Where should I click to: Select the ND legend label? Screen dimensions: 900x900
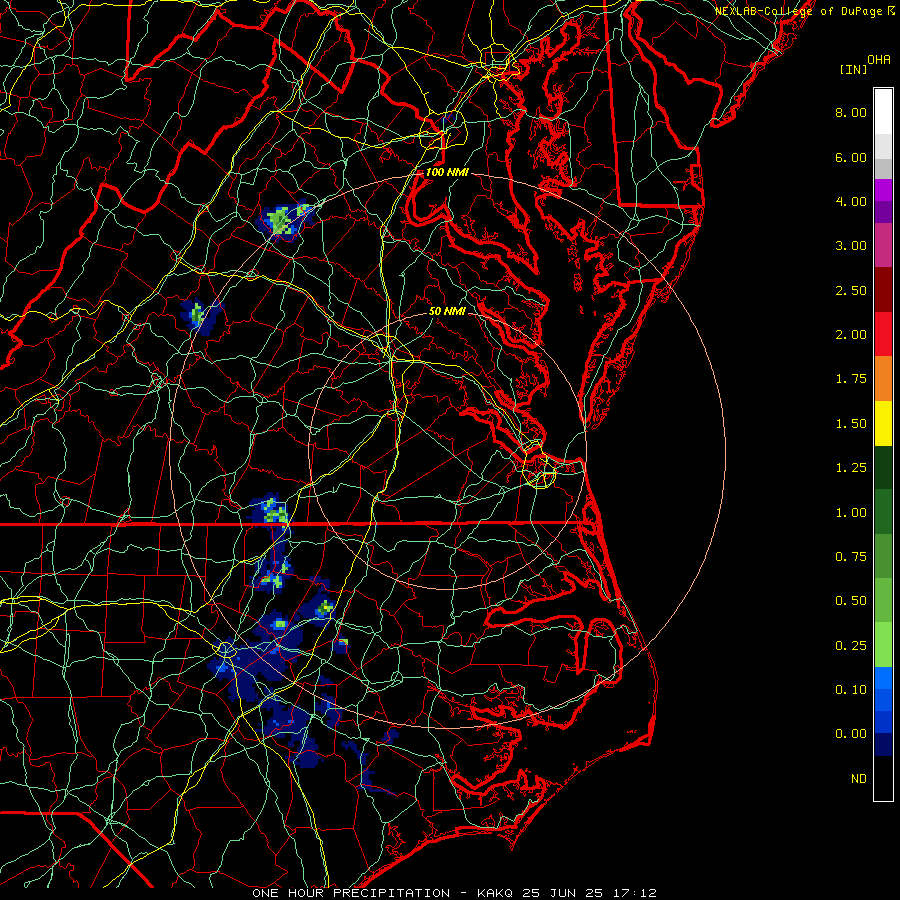click(x=859, y=779)
